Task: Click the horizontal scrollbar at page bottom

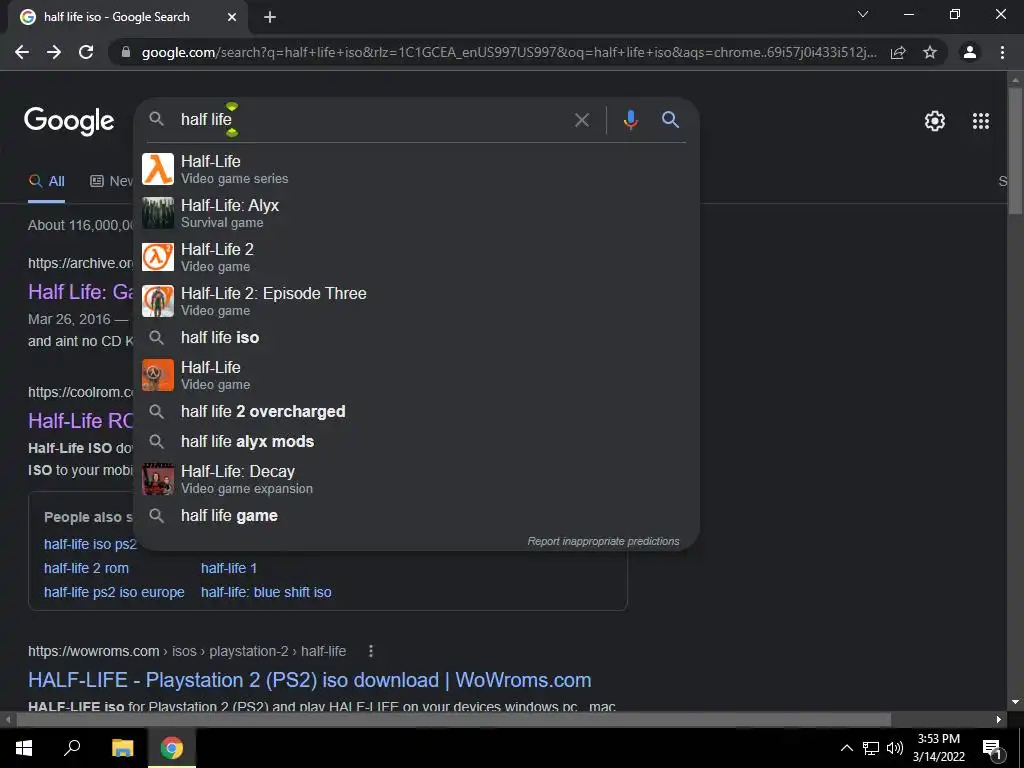Action: pos(453,720)
